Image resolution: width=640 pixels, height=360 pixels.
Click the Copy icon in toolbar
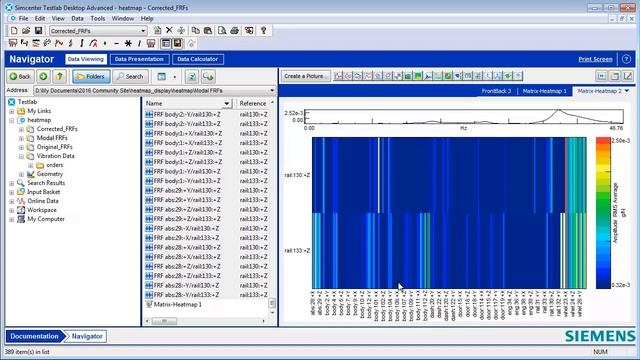(196, 31)
